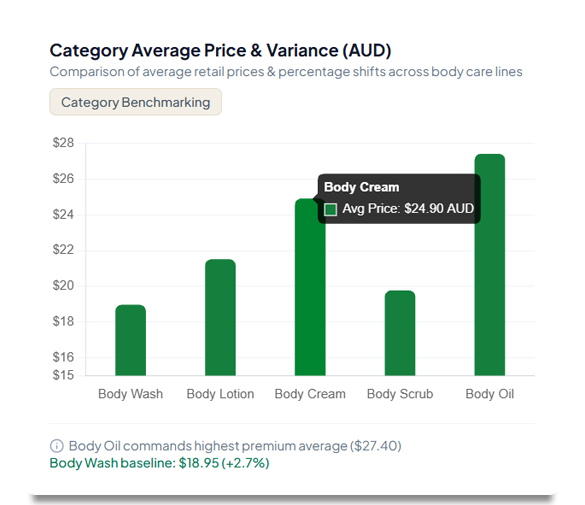585x505 pixels.
Task: Click the Avg Price $24.90 tooltip text
Action: 408,208
